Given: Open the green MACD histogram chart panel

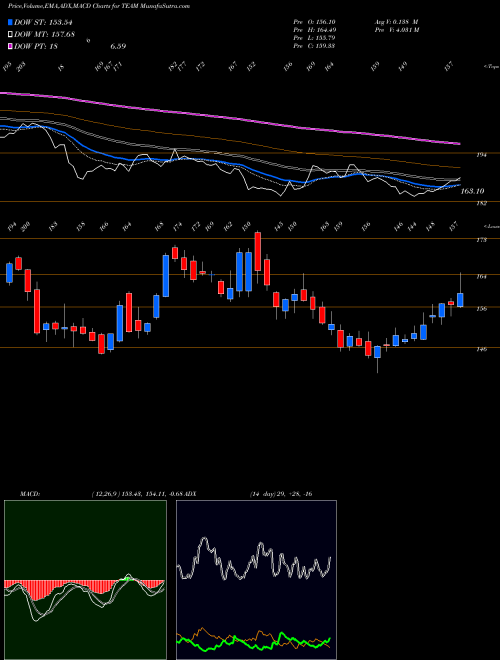Looking at the screenshot, I should tap(85, 580).
